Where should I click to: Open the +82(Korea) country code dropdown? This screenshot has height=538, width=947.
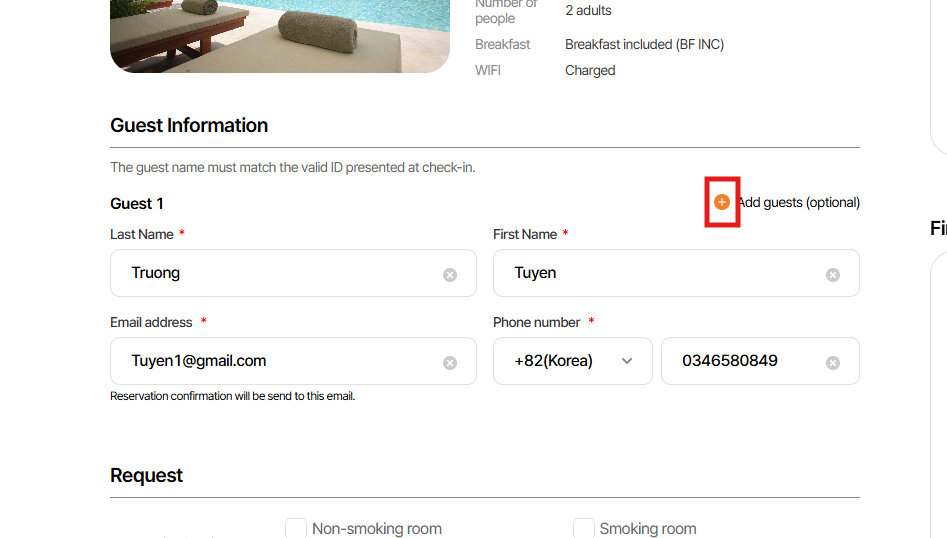click(572, 361)
